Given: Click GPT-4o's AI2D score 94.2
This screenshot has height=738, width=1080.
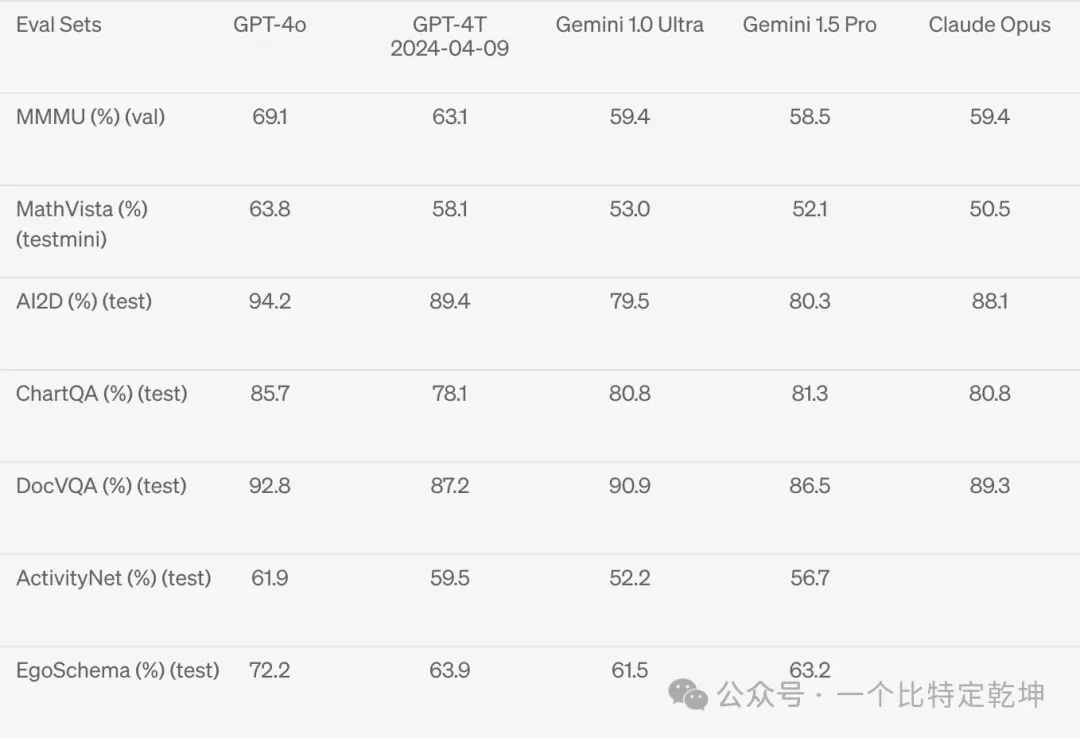Looking at the screenshot, I should tap(270, 301).
